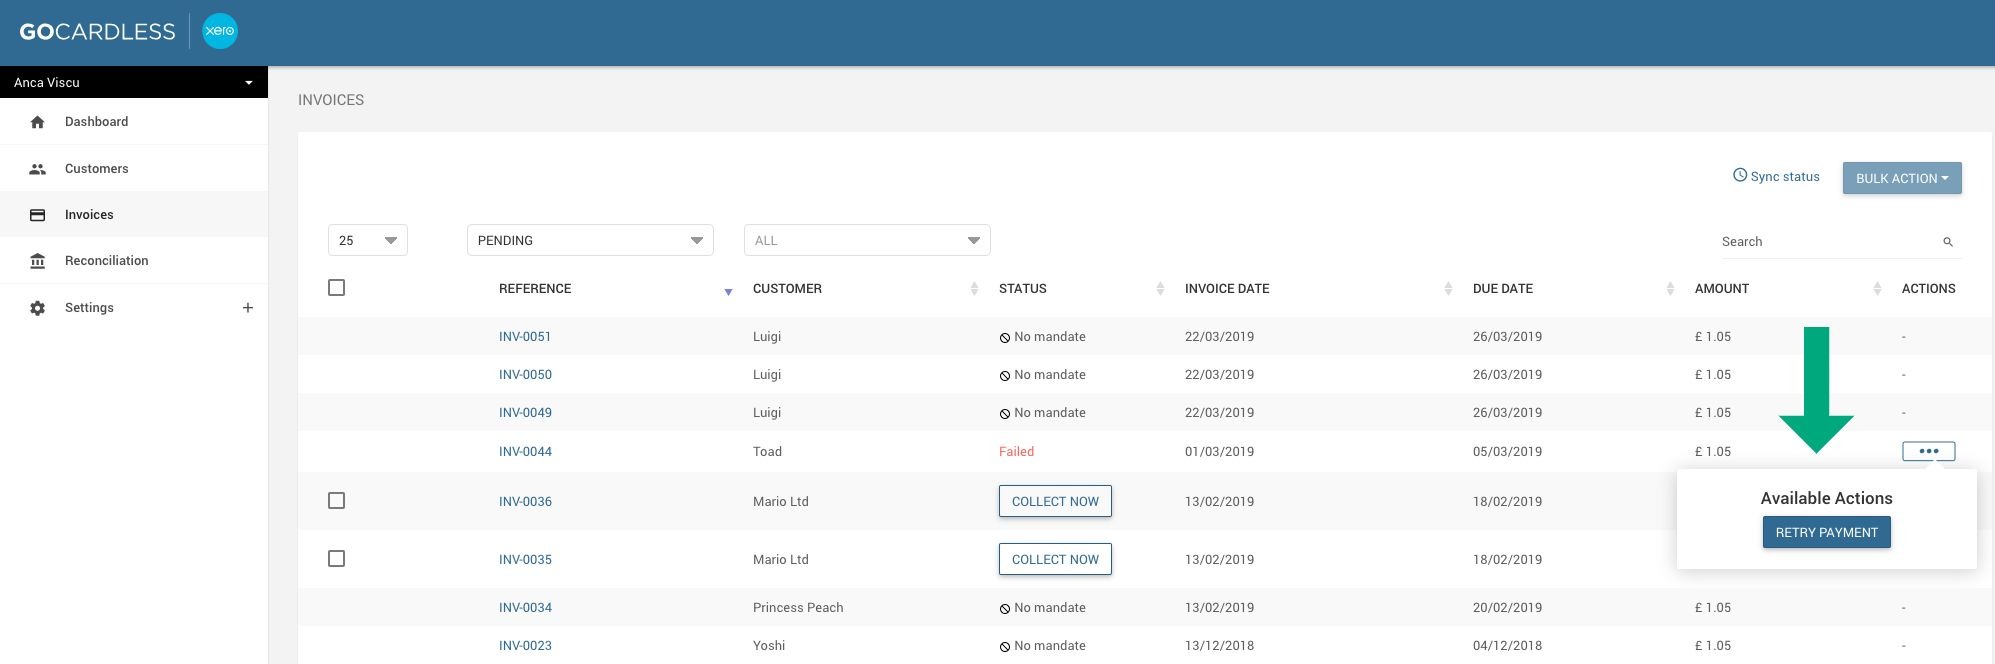The width and height of the screenshot is (1995, 664).
Task: Click invoice date 13/12/2018
Action: pyautogui.click(x=1219, y=646)
